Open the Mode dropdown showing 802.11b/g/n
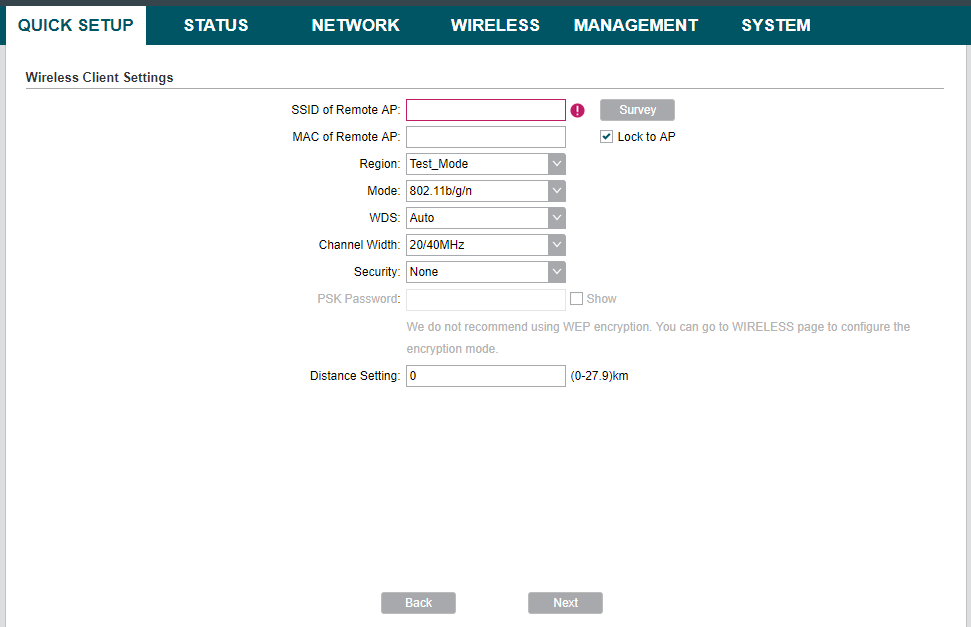 point(557,190)
